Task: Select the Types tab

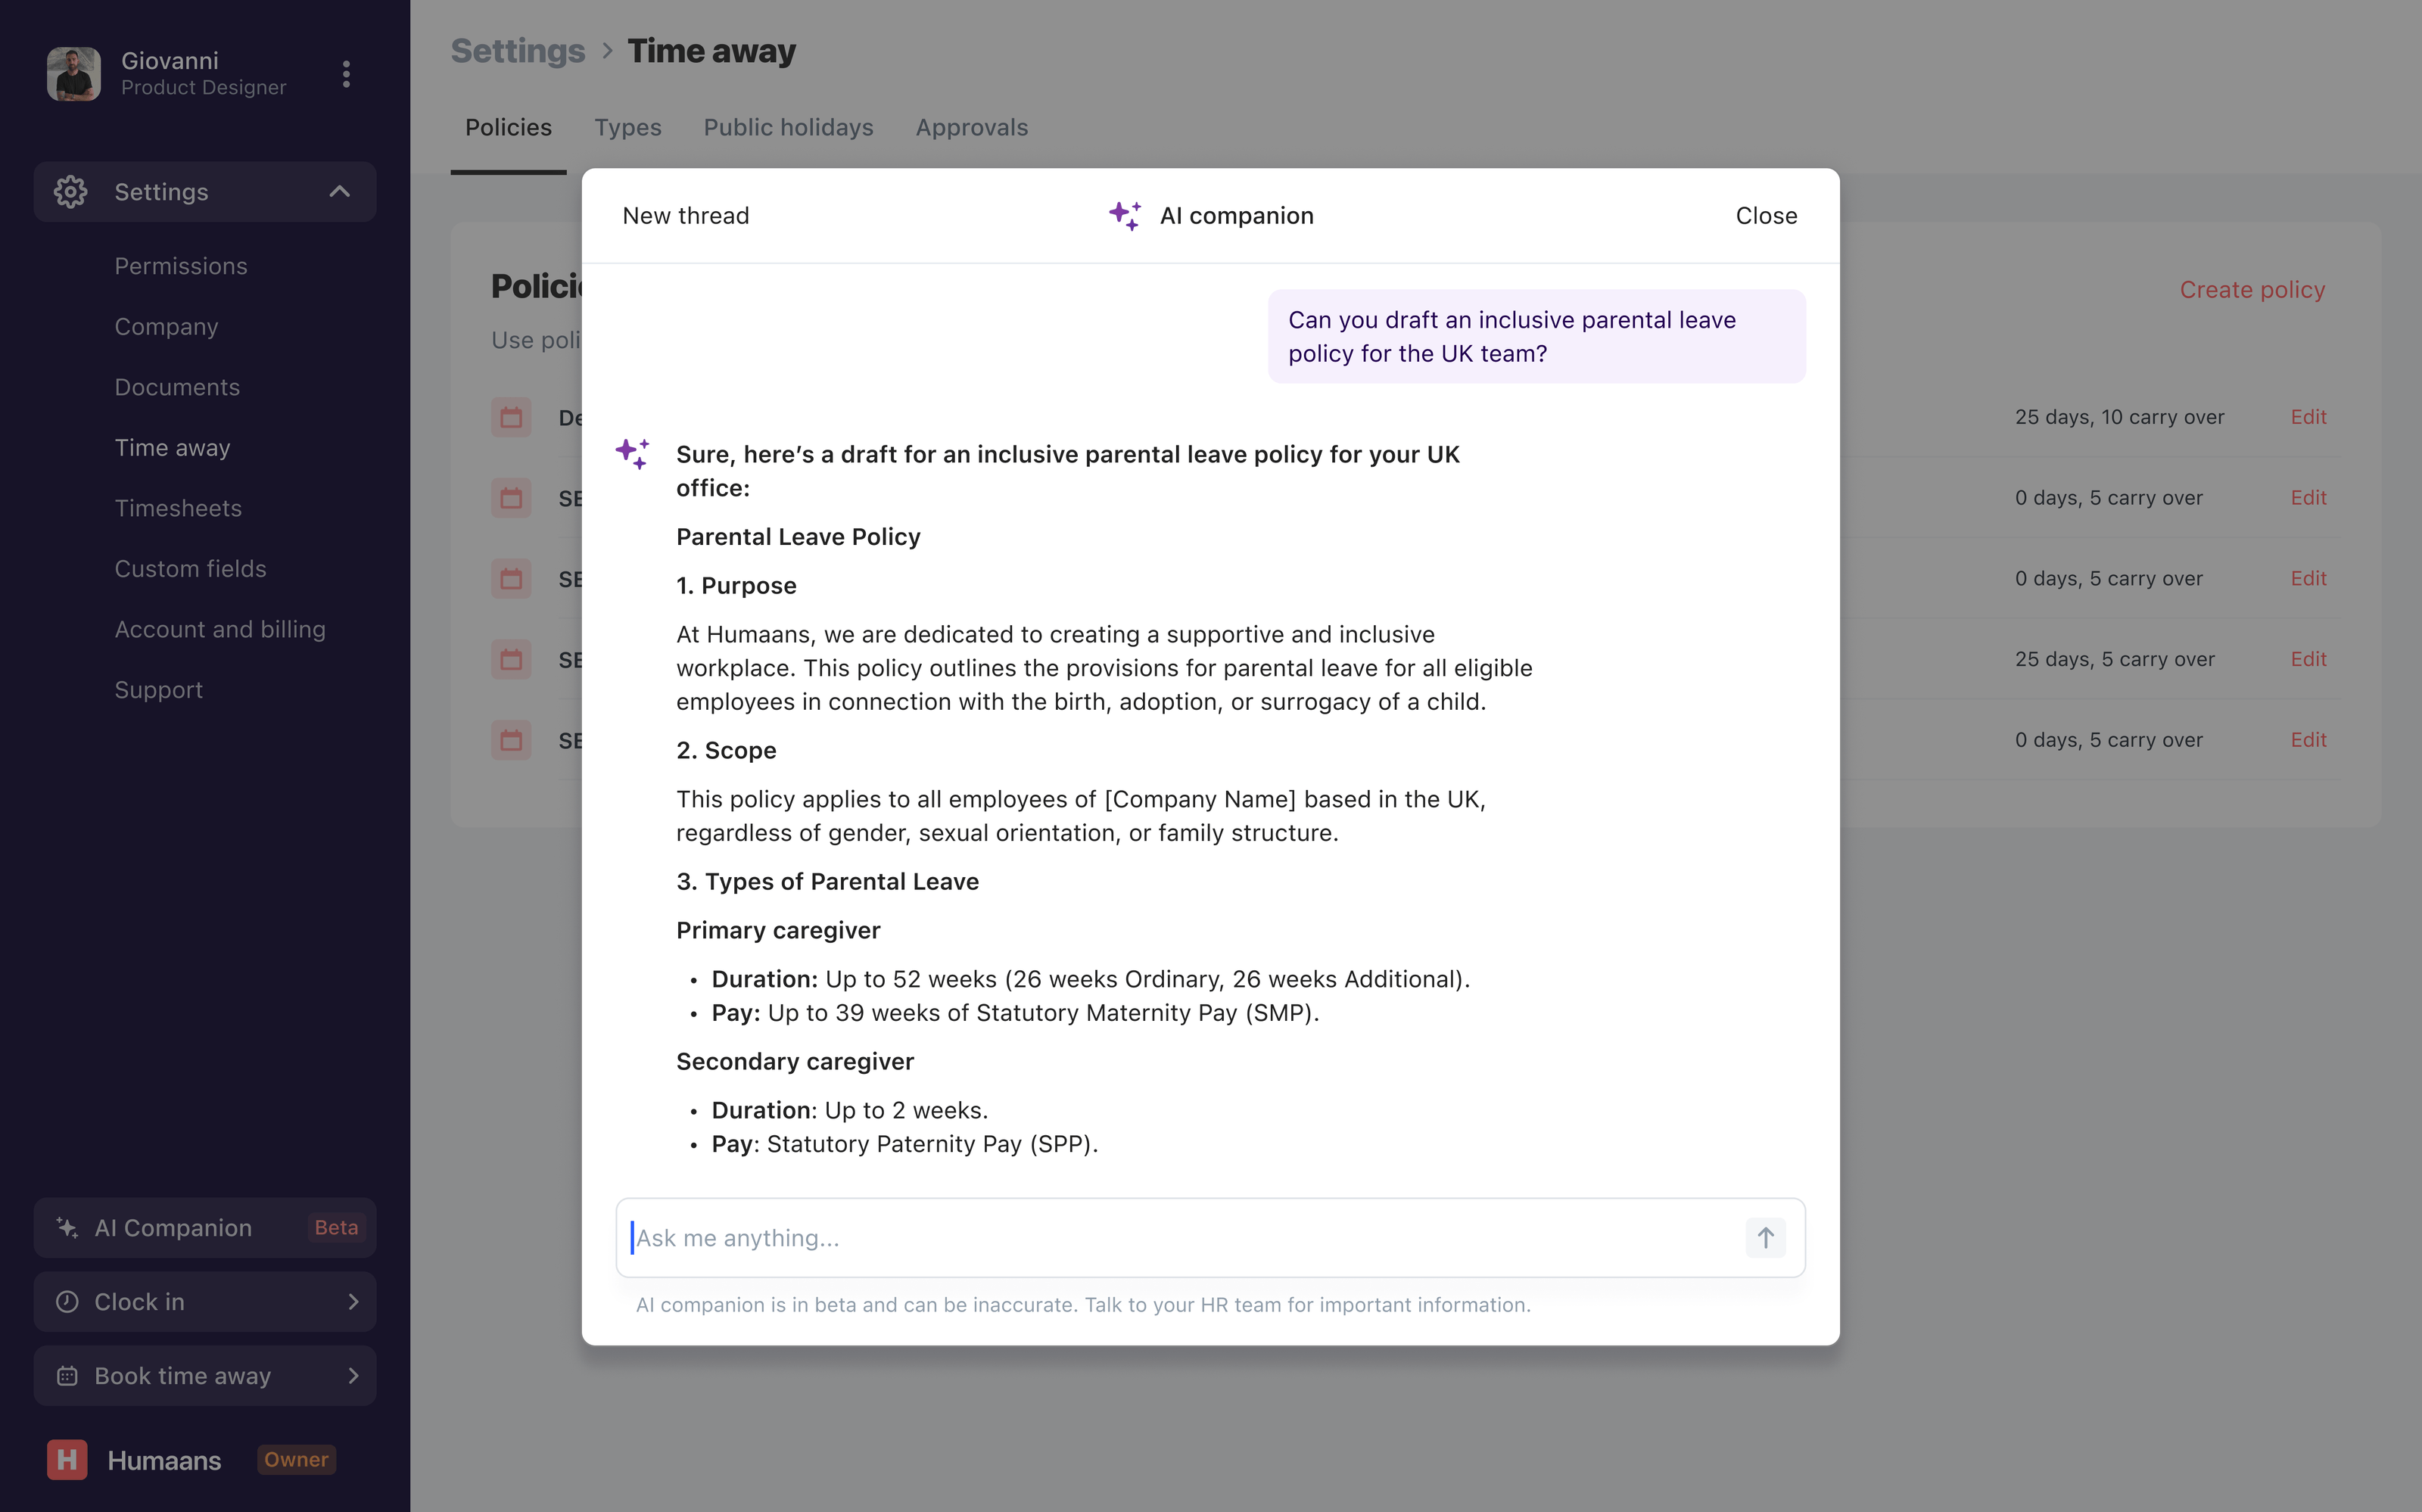Action: pos(627,127)
